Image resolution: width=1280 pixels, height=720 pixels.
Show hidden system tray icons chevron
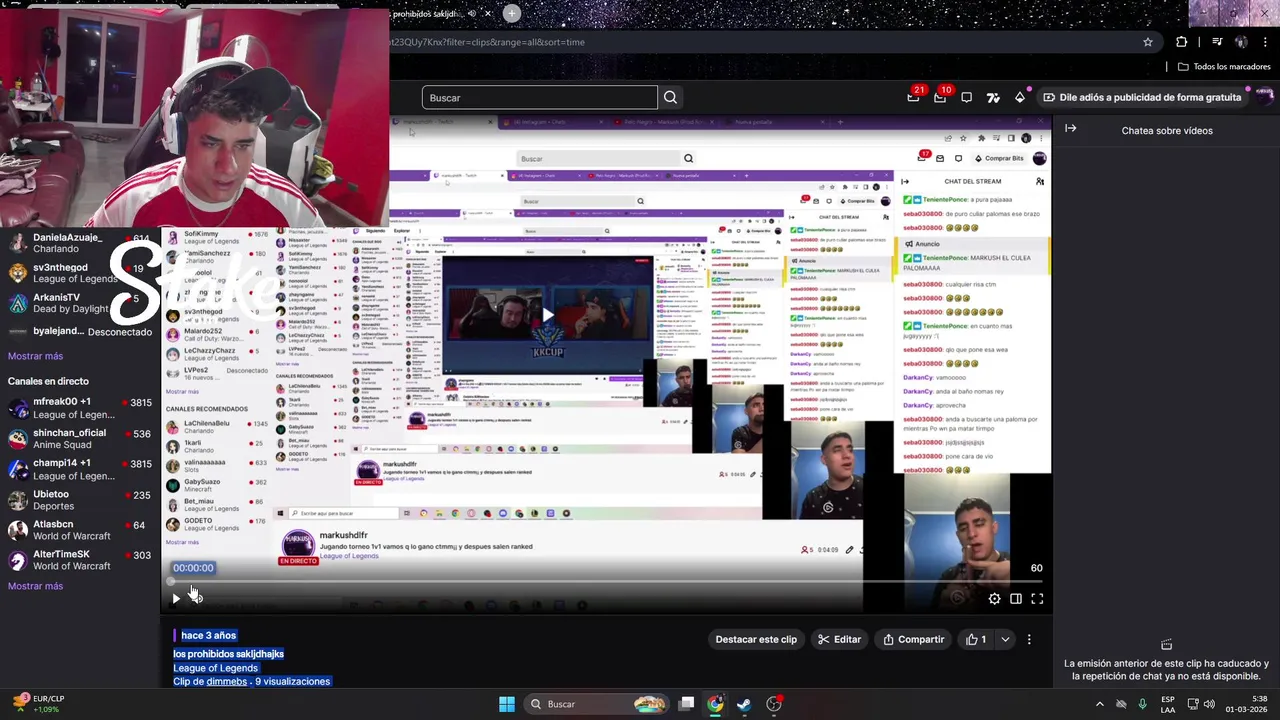point(1100,704)
